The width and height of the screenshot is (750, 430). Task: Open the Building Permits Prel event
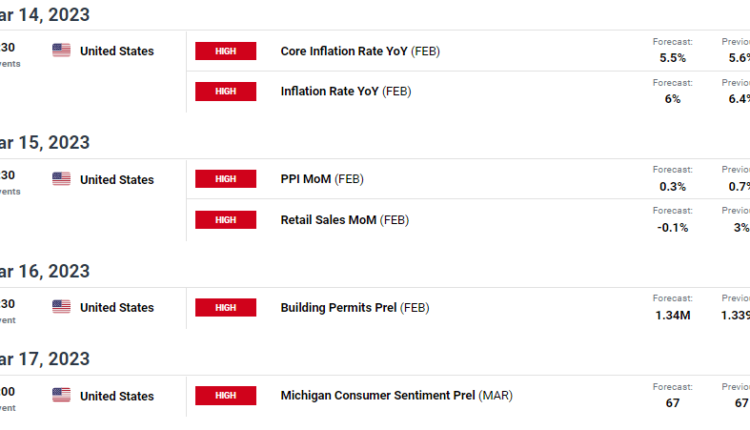[x=354, y=308]
